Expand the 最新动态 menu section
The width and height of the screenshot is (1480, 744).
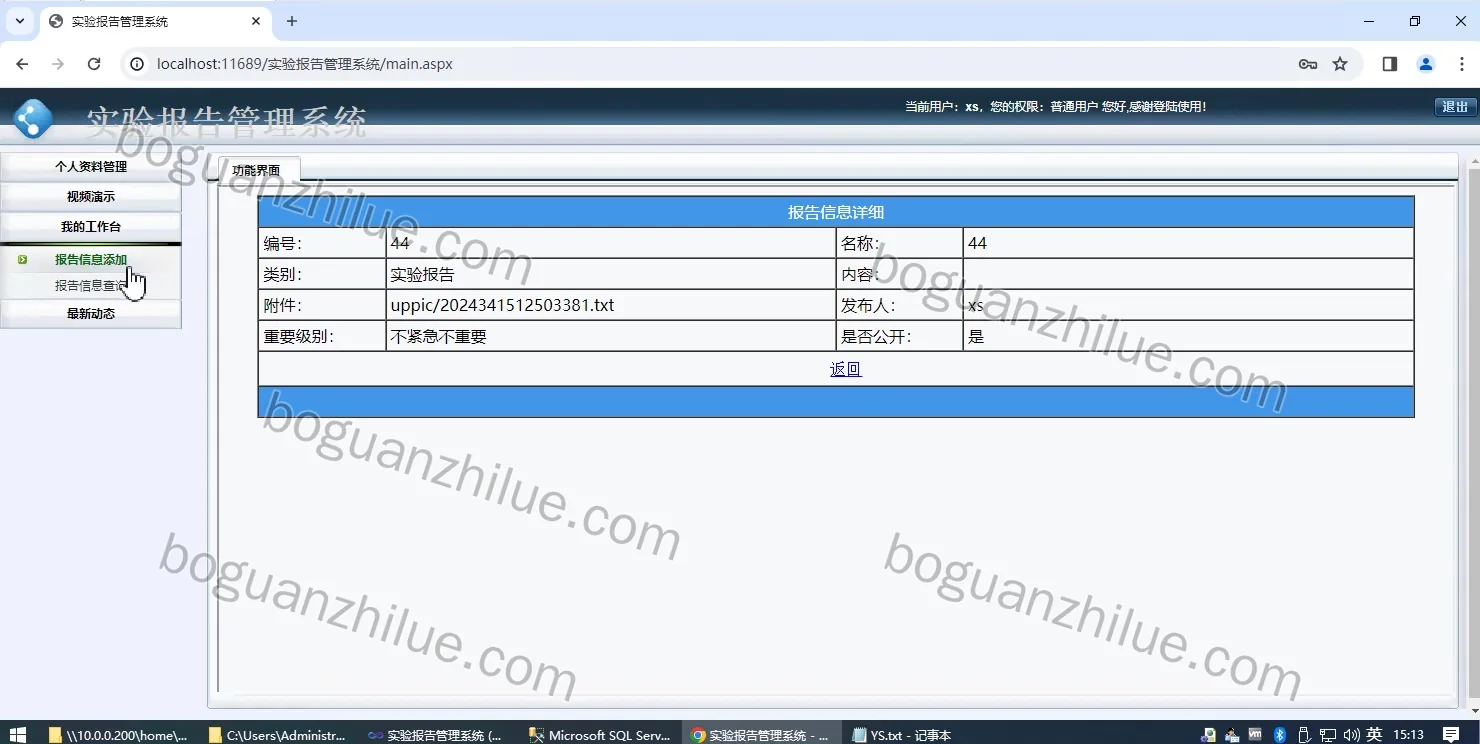point(91,314)
